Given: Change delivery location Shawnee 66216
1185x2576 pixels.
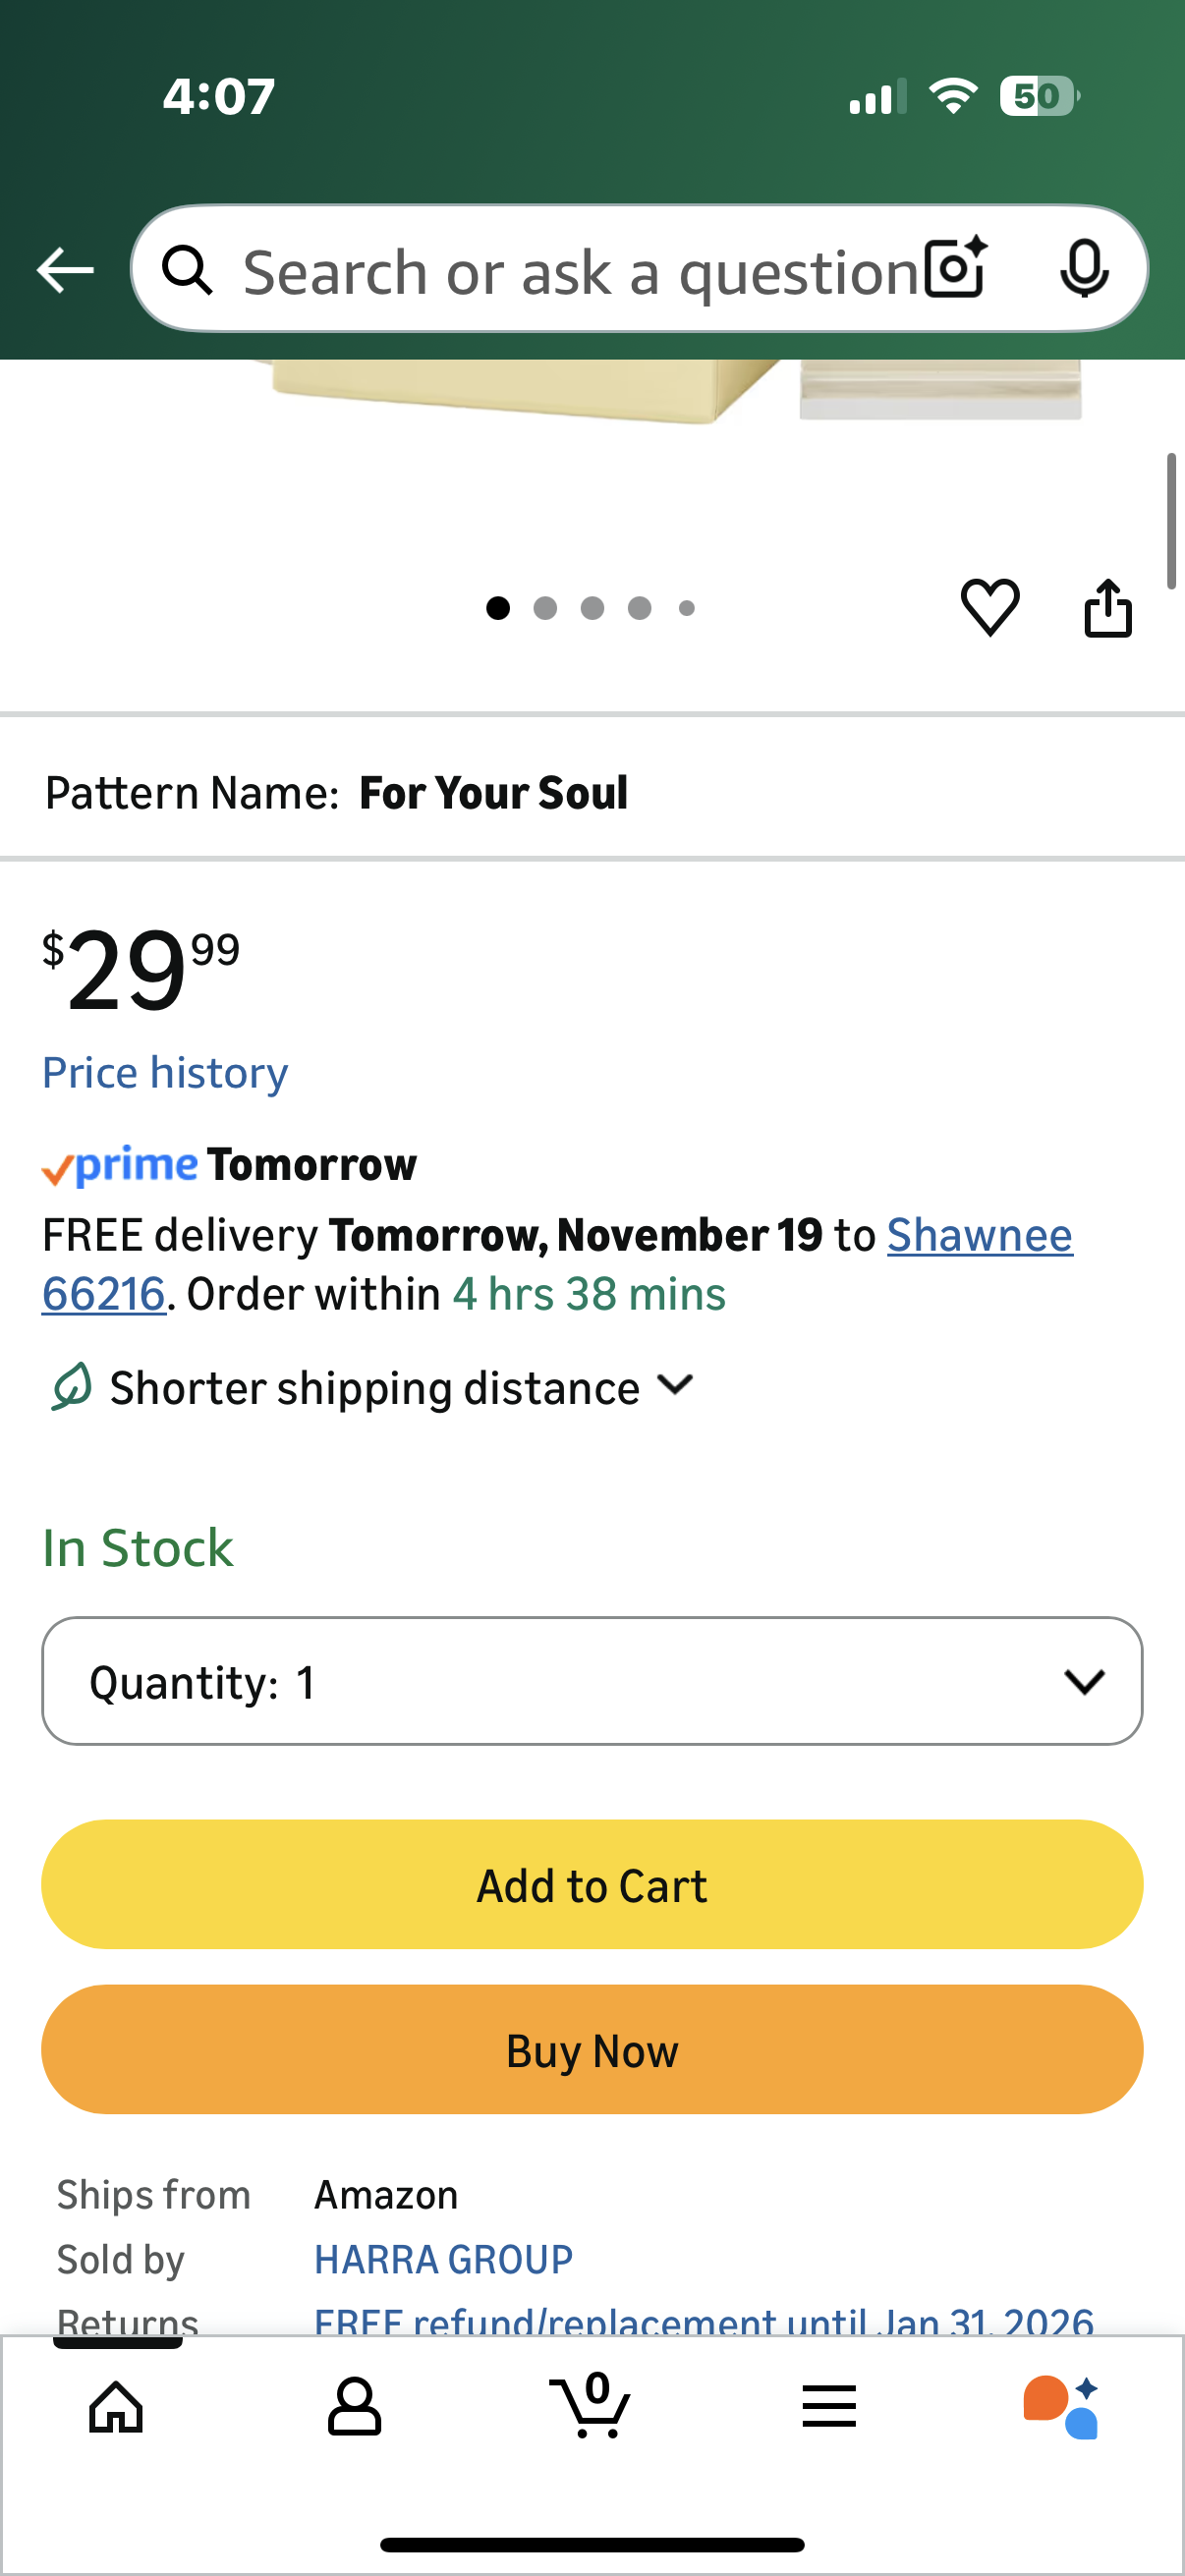Looking at the screenshot, I should 978,1235.
